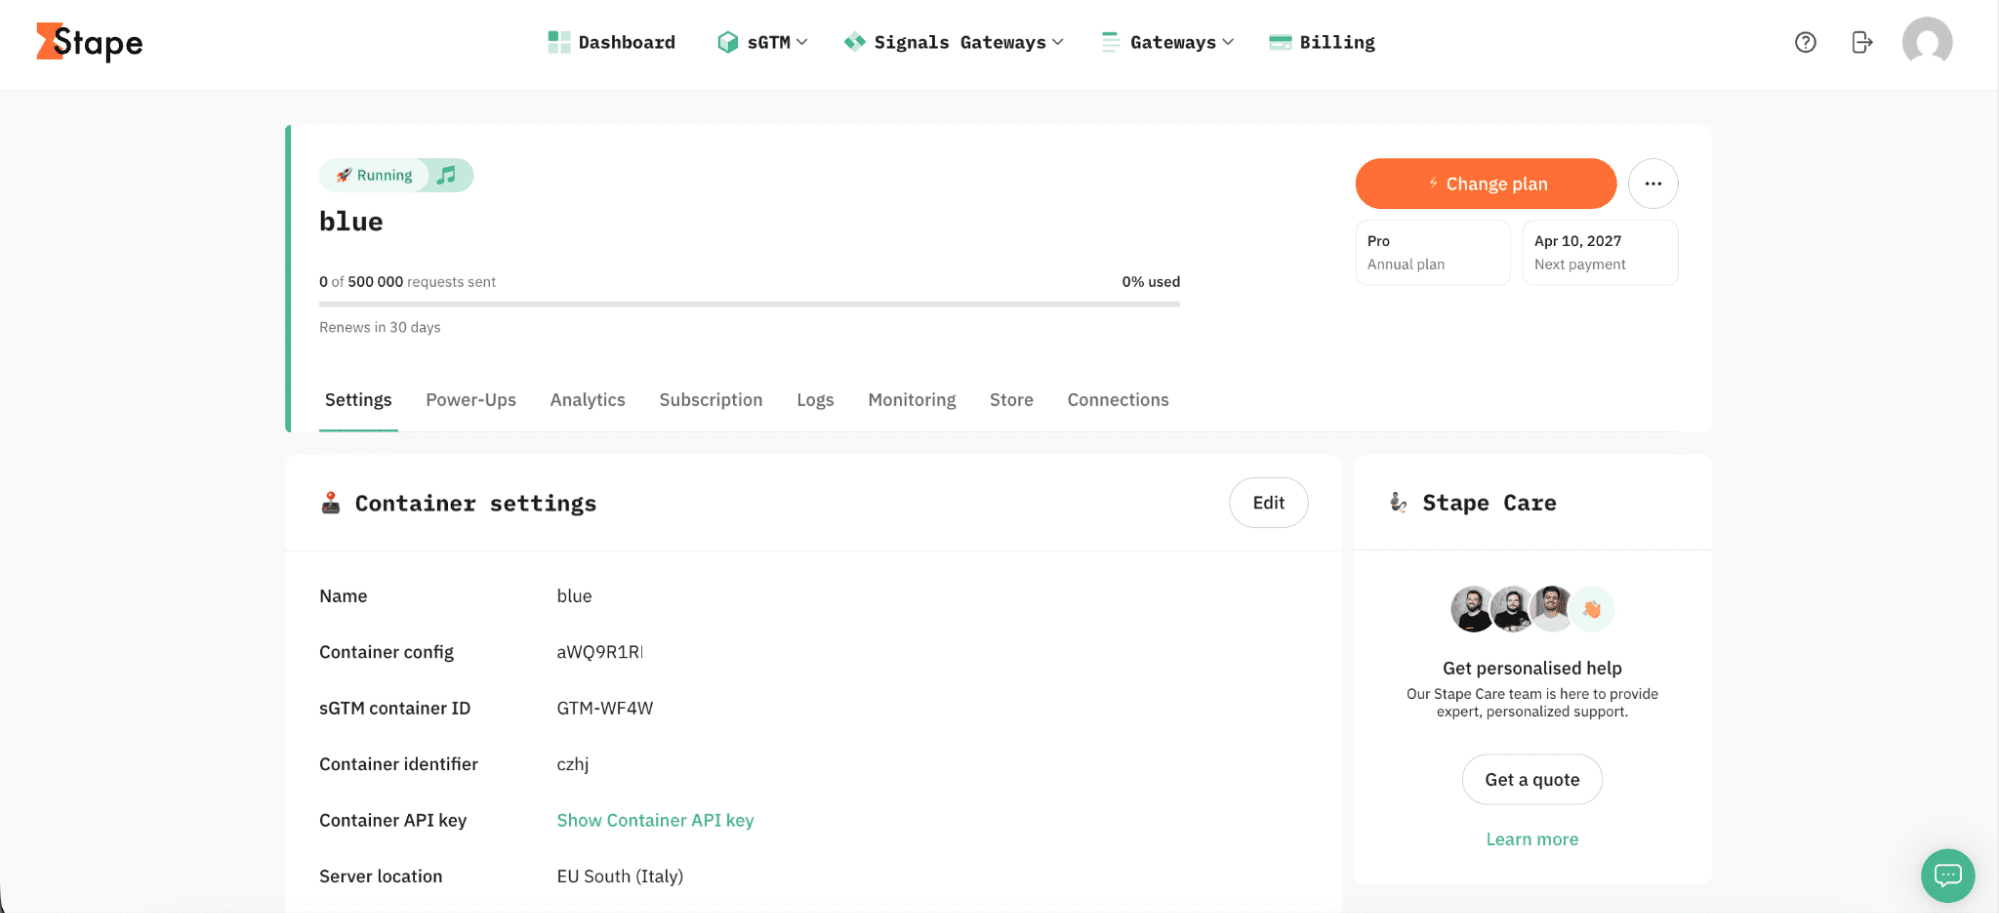Open the three-dots more options button
Image resolution: width=1999 pixels, height=913 pixels.
click(1653, 184)
